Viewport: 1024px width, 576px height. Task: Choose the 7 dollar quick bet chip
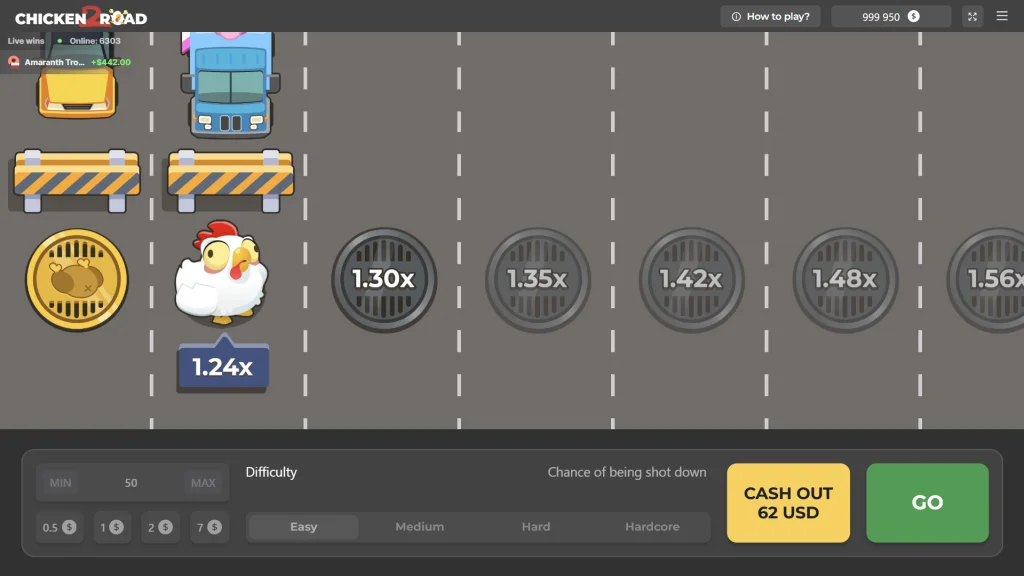210,527
